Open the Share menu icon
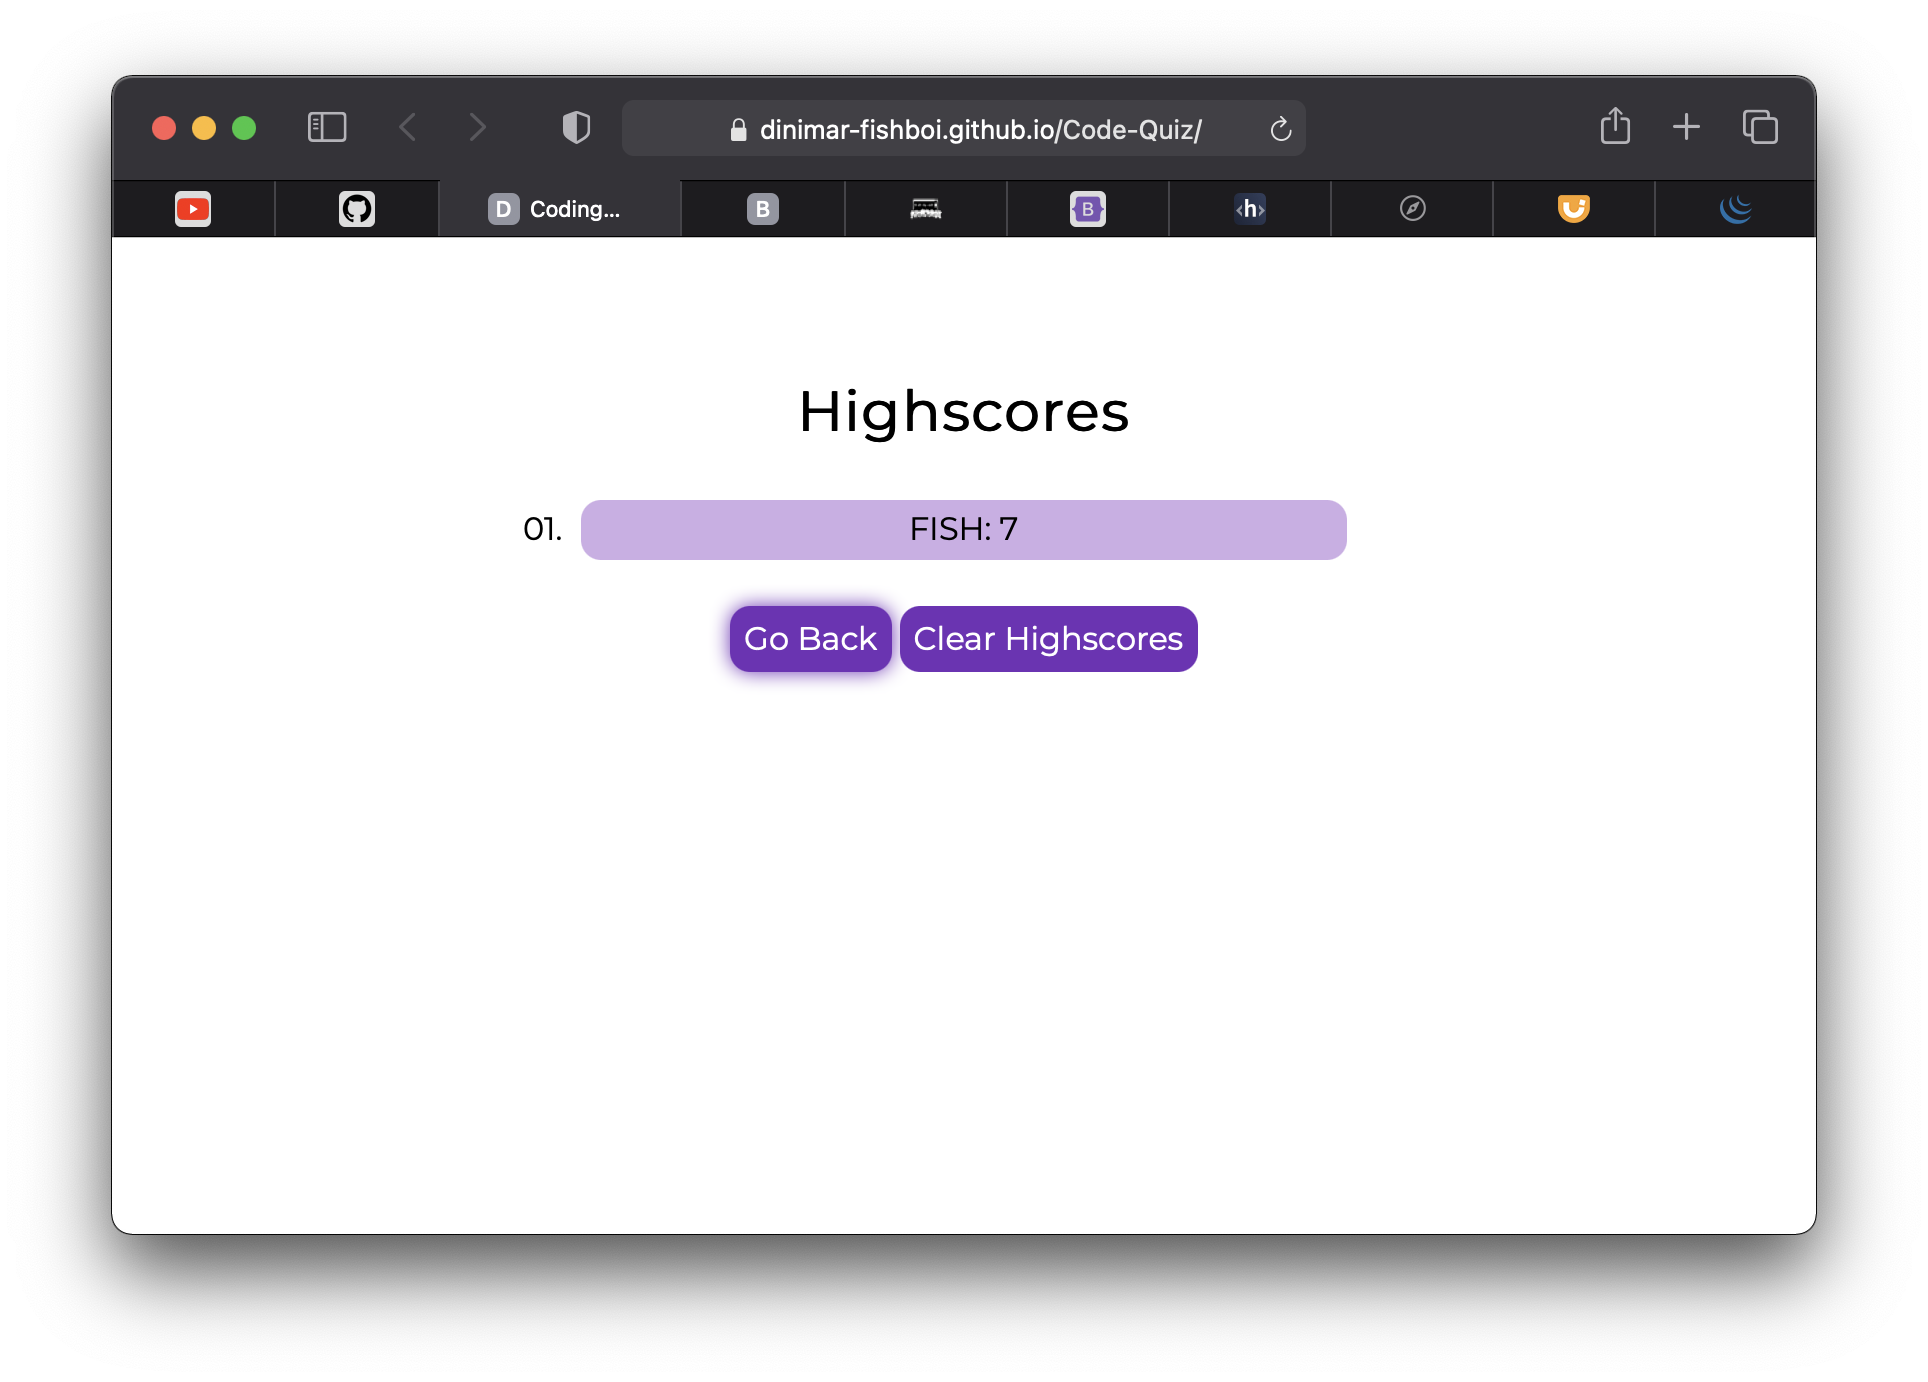Image resolution: width=1928 pixels, height=1382 pixels. (x=1615, y=127)
